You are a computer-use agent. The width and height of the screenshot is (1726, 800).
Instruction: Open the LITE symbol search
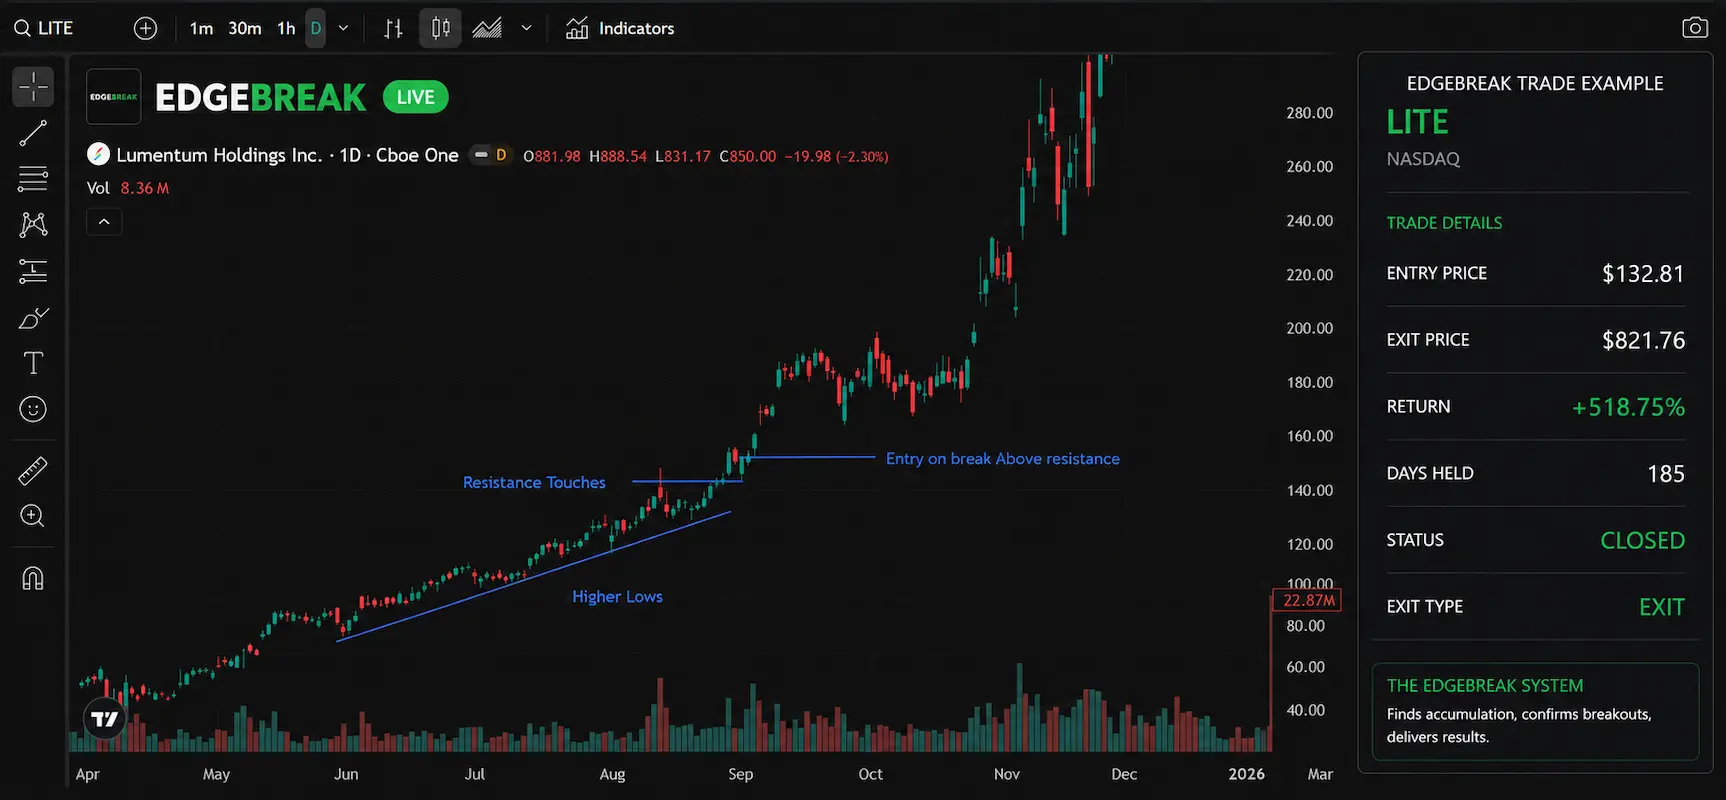(x=44, y=28)
